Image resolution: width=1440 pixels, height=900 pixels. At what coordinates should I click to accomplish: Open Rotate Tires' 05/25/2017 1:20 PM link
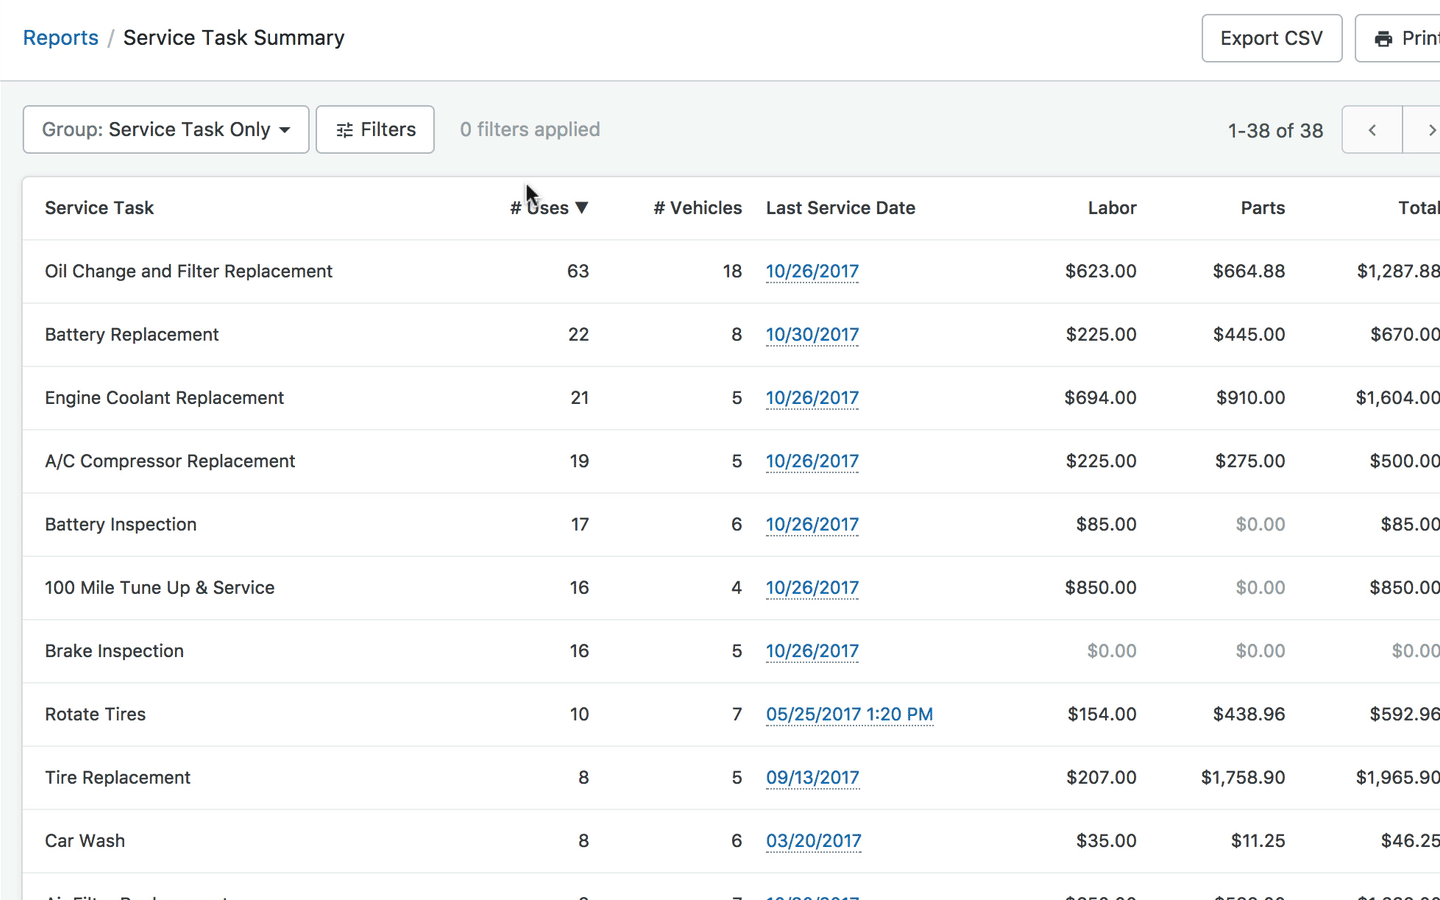coord(850,715)
